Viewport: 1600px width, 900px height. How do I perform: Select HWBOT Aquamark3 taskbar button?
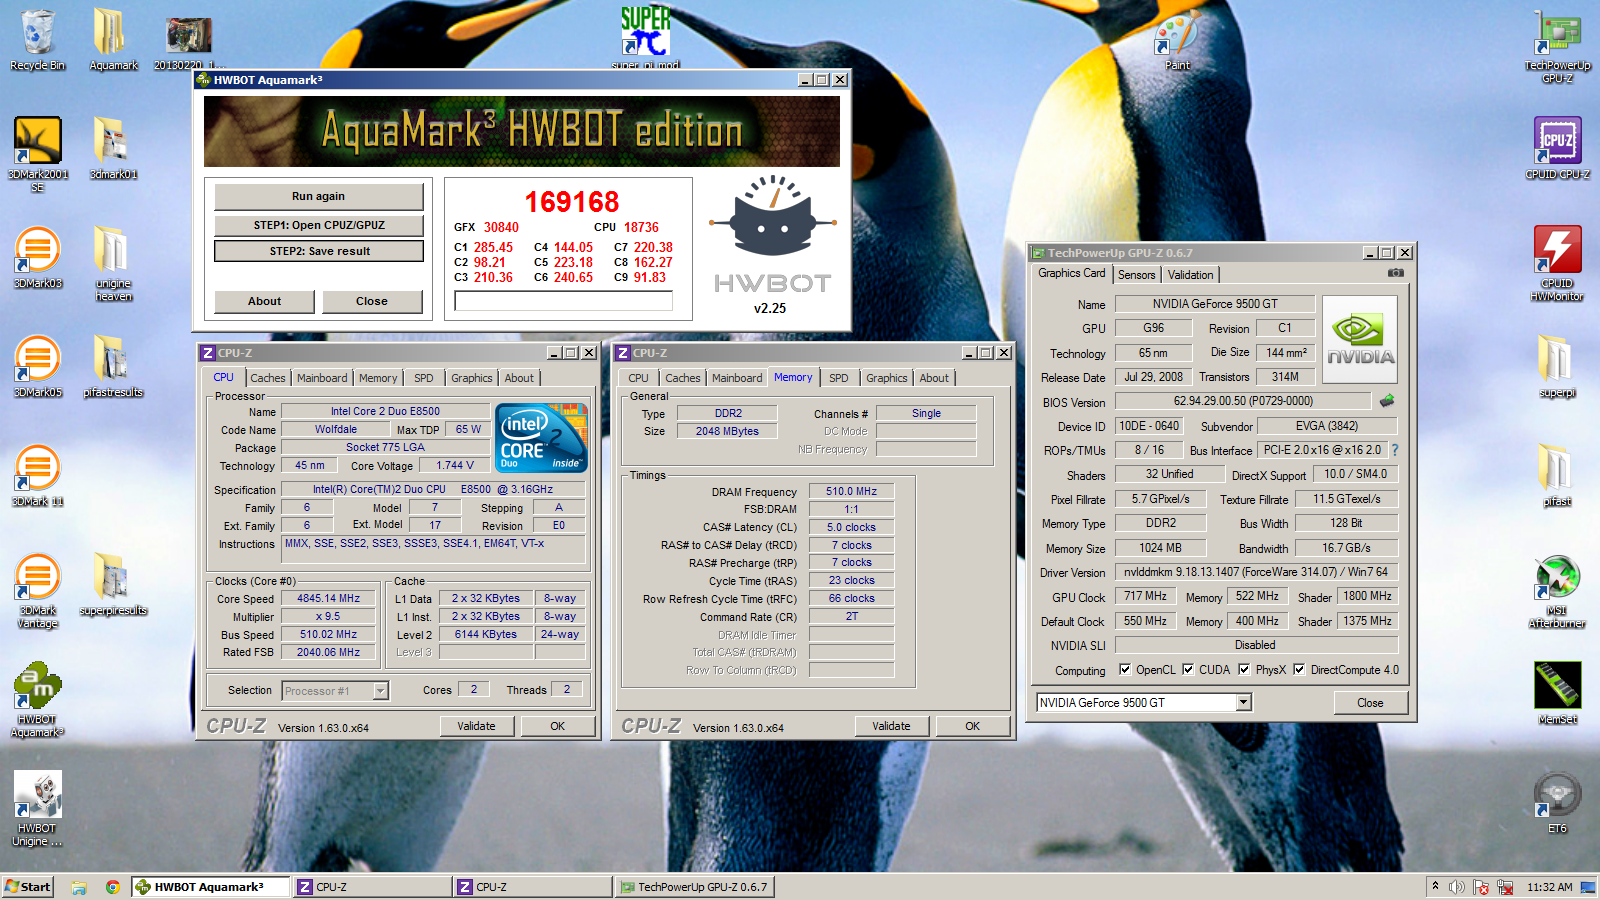(x=210, y=887)
